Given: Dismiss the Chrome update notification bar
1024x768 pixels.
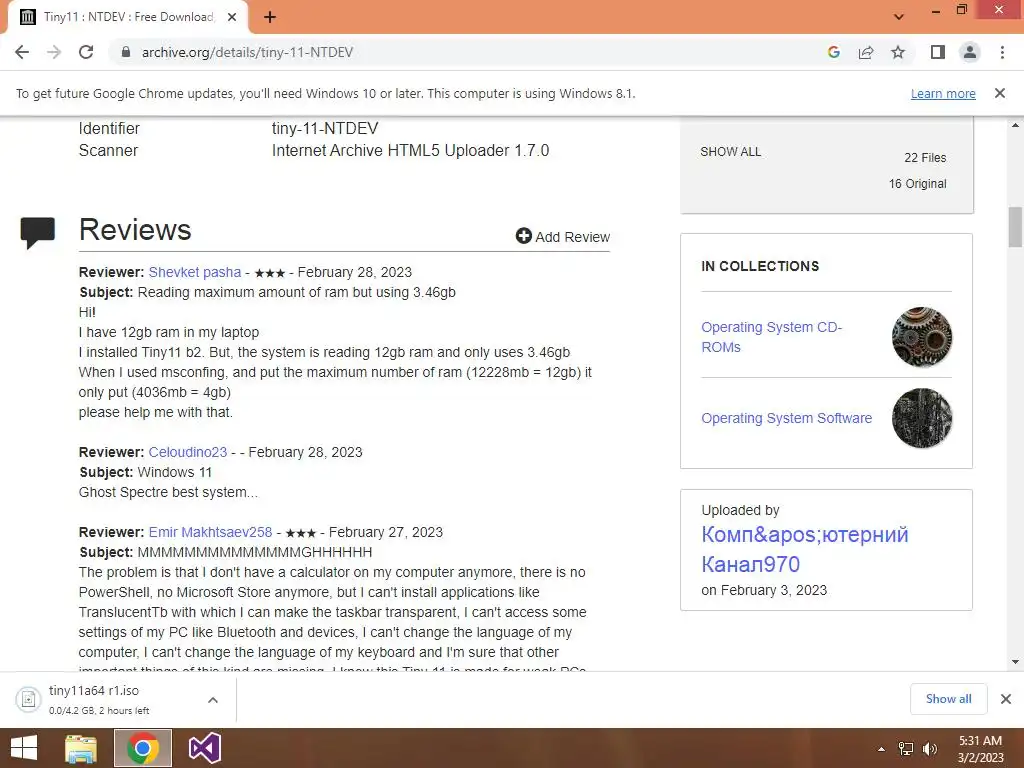Looking at the screenshot, I should [1000, 93].
